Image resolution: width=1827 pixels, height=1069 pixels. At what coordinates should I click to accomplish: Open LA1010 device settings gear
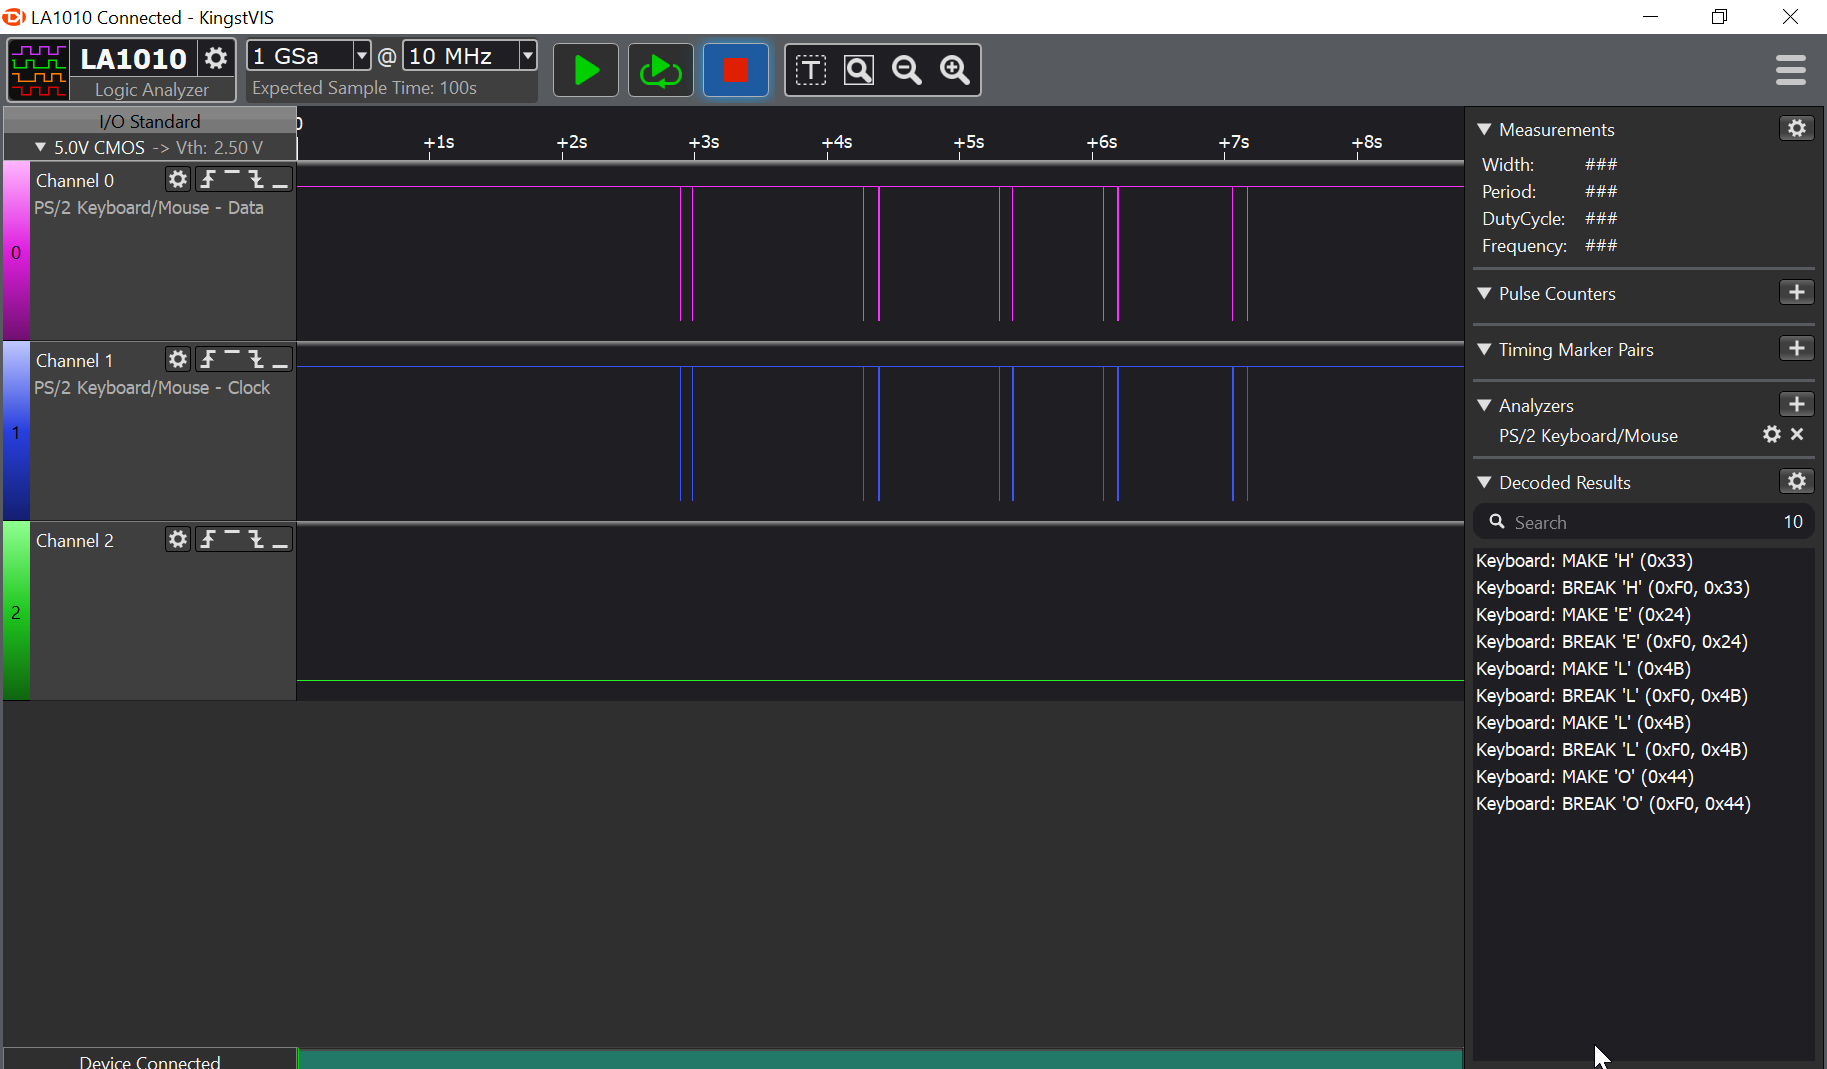coord(216,58)
